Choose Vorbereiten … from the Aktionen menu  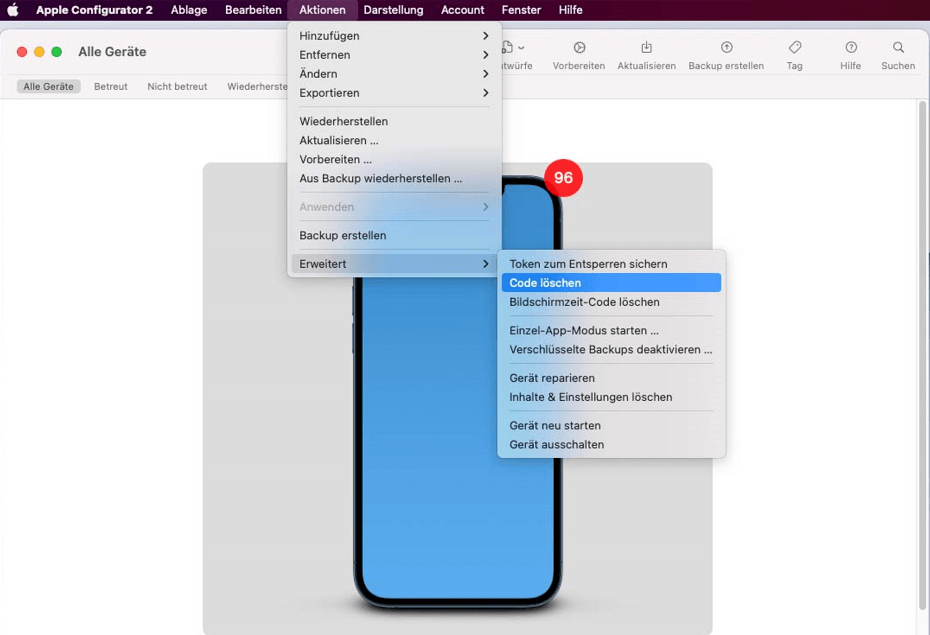pyautogui.click(x=394, y=159)
